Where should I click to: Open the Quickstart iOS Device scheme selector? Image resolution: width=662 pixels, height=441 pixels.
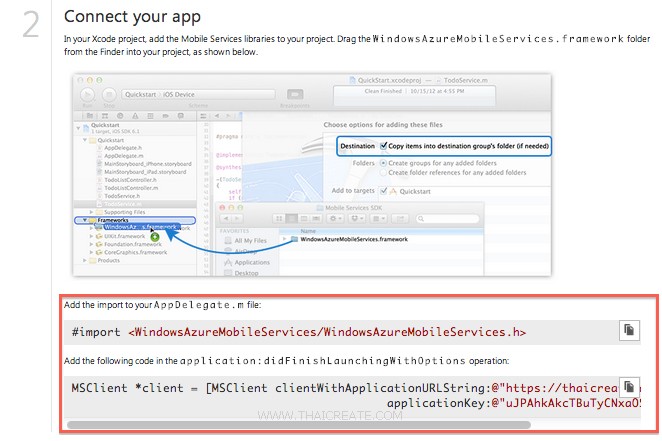[x=198, y=95]
